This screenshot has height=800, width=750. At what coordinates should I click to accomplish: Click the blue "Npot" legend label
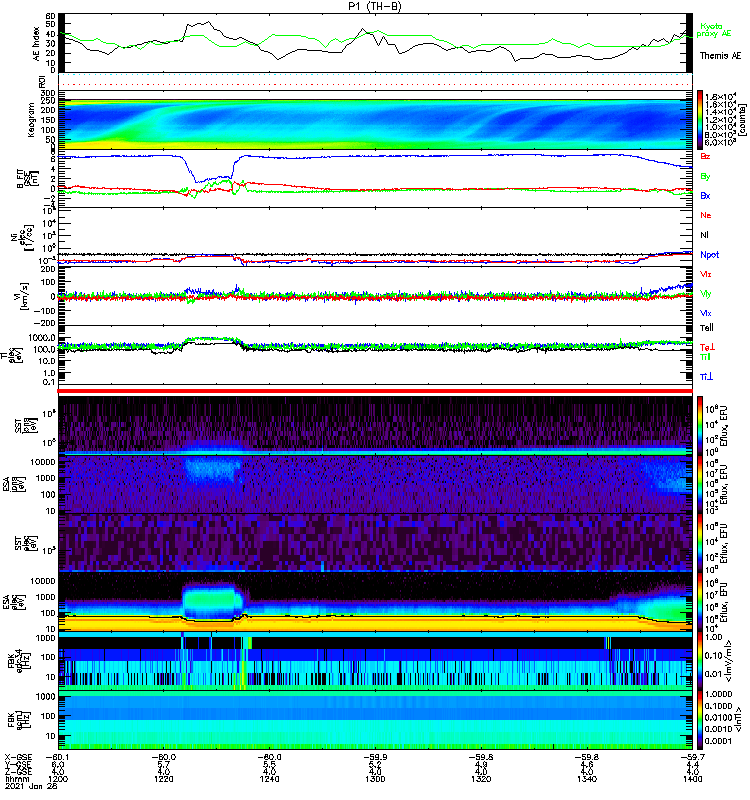pyautogui.click(x=710, y=255)
